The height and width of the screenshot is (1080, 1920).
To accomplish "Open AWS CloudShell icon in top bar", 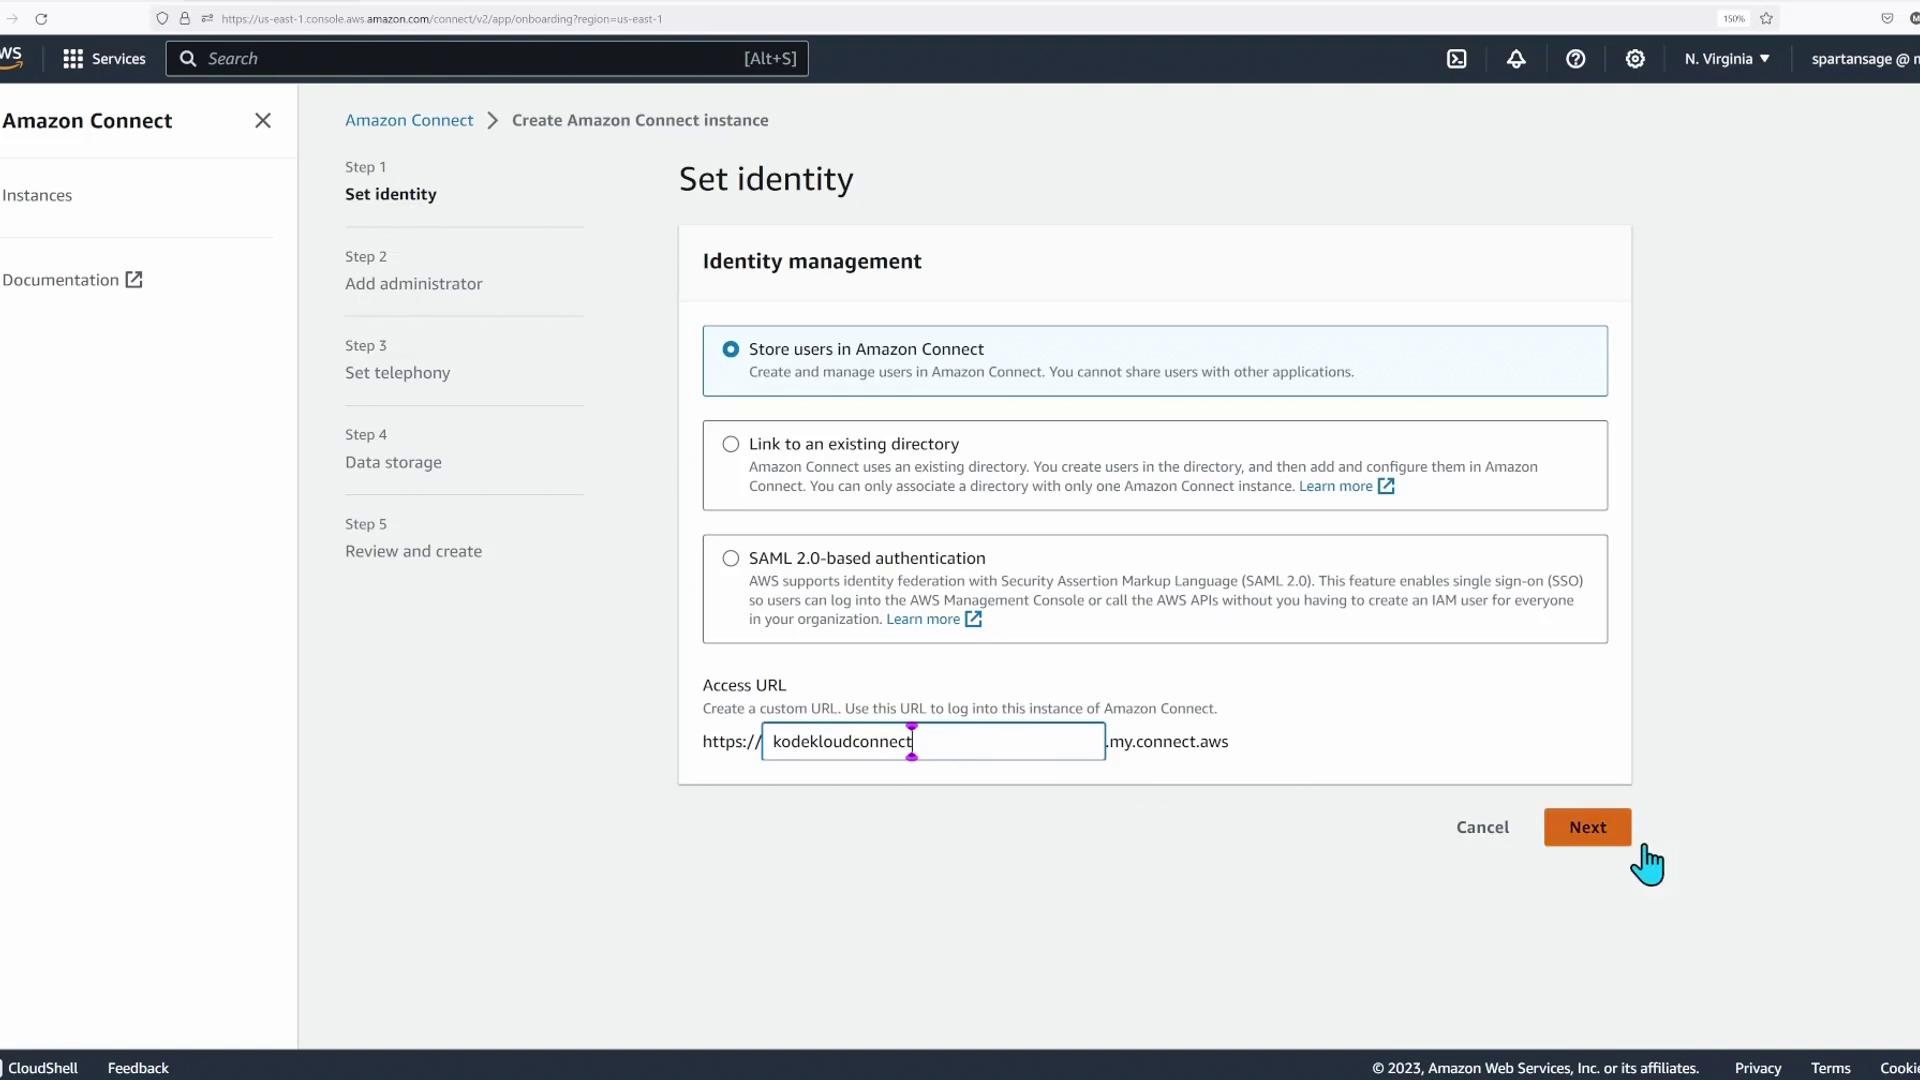I will (1457, 59).
